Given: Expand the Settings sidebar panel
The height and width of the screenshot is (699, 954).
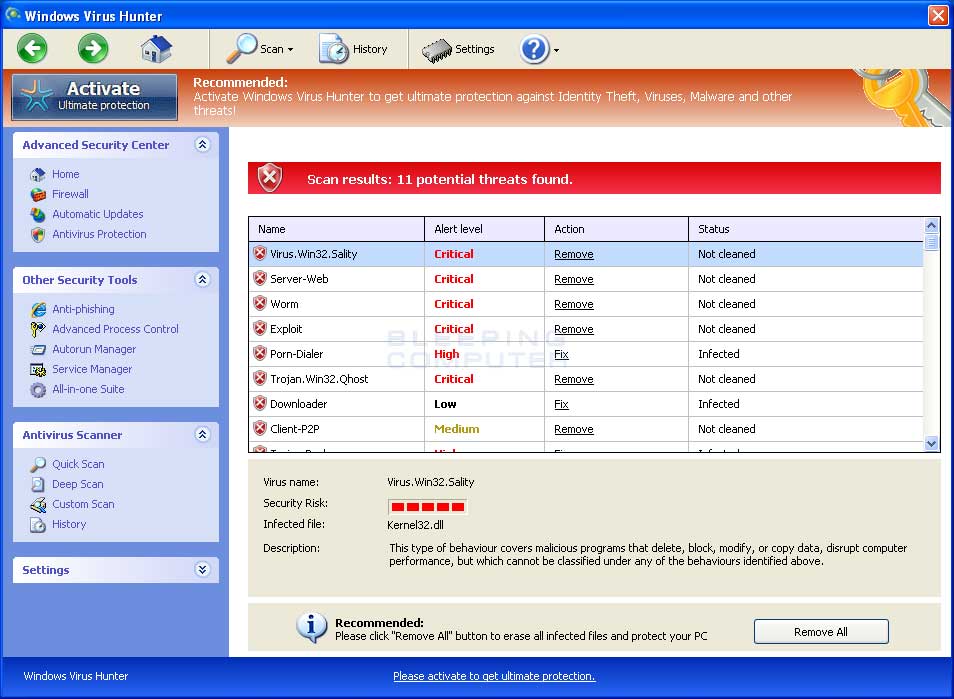Looking at the screenshot, I should coord(203,570).
